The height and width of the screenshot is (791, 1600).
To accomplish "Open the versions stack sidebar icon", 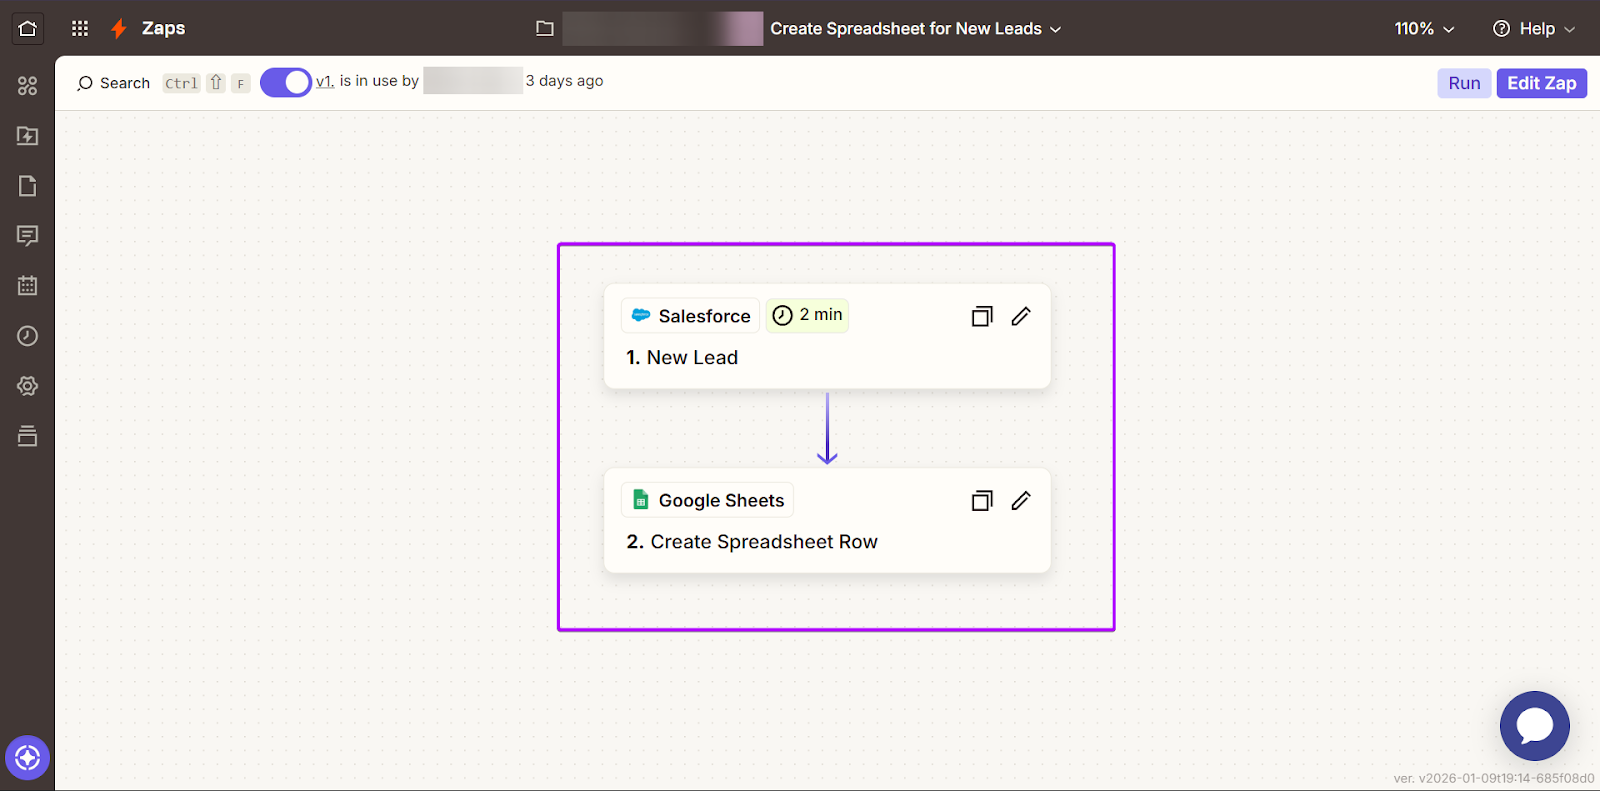I will click(28, 436).
